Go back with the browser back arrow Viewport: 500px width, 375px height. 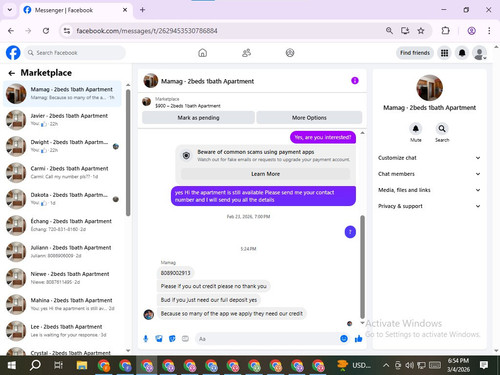(11, 31)
